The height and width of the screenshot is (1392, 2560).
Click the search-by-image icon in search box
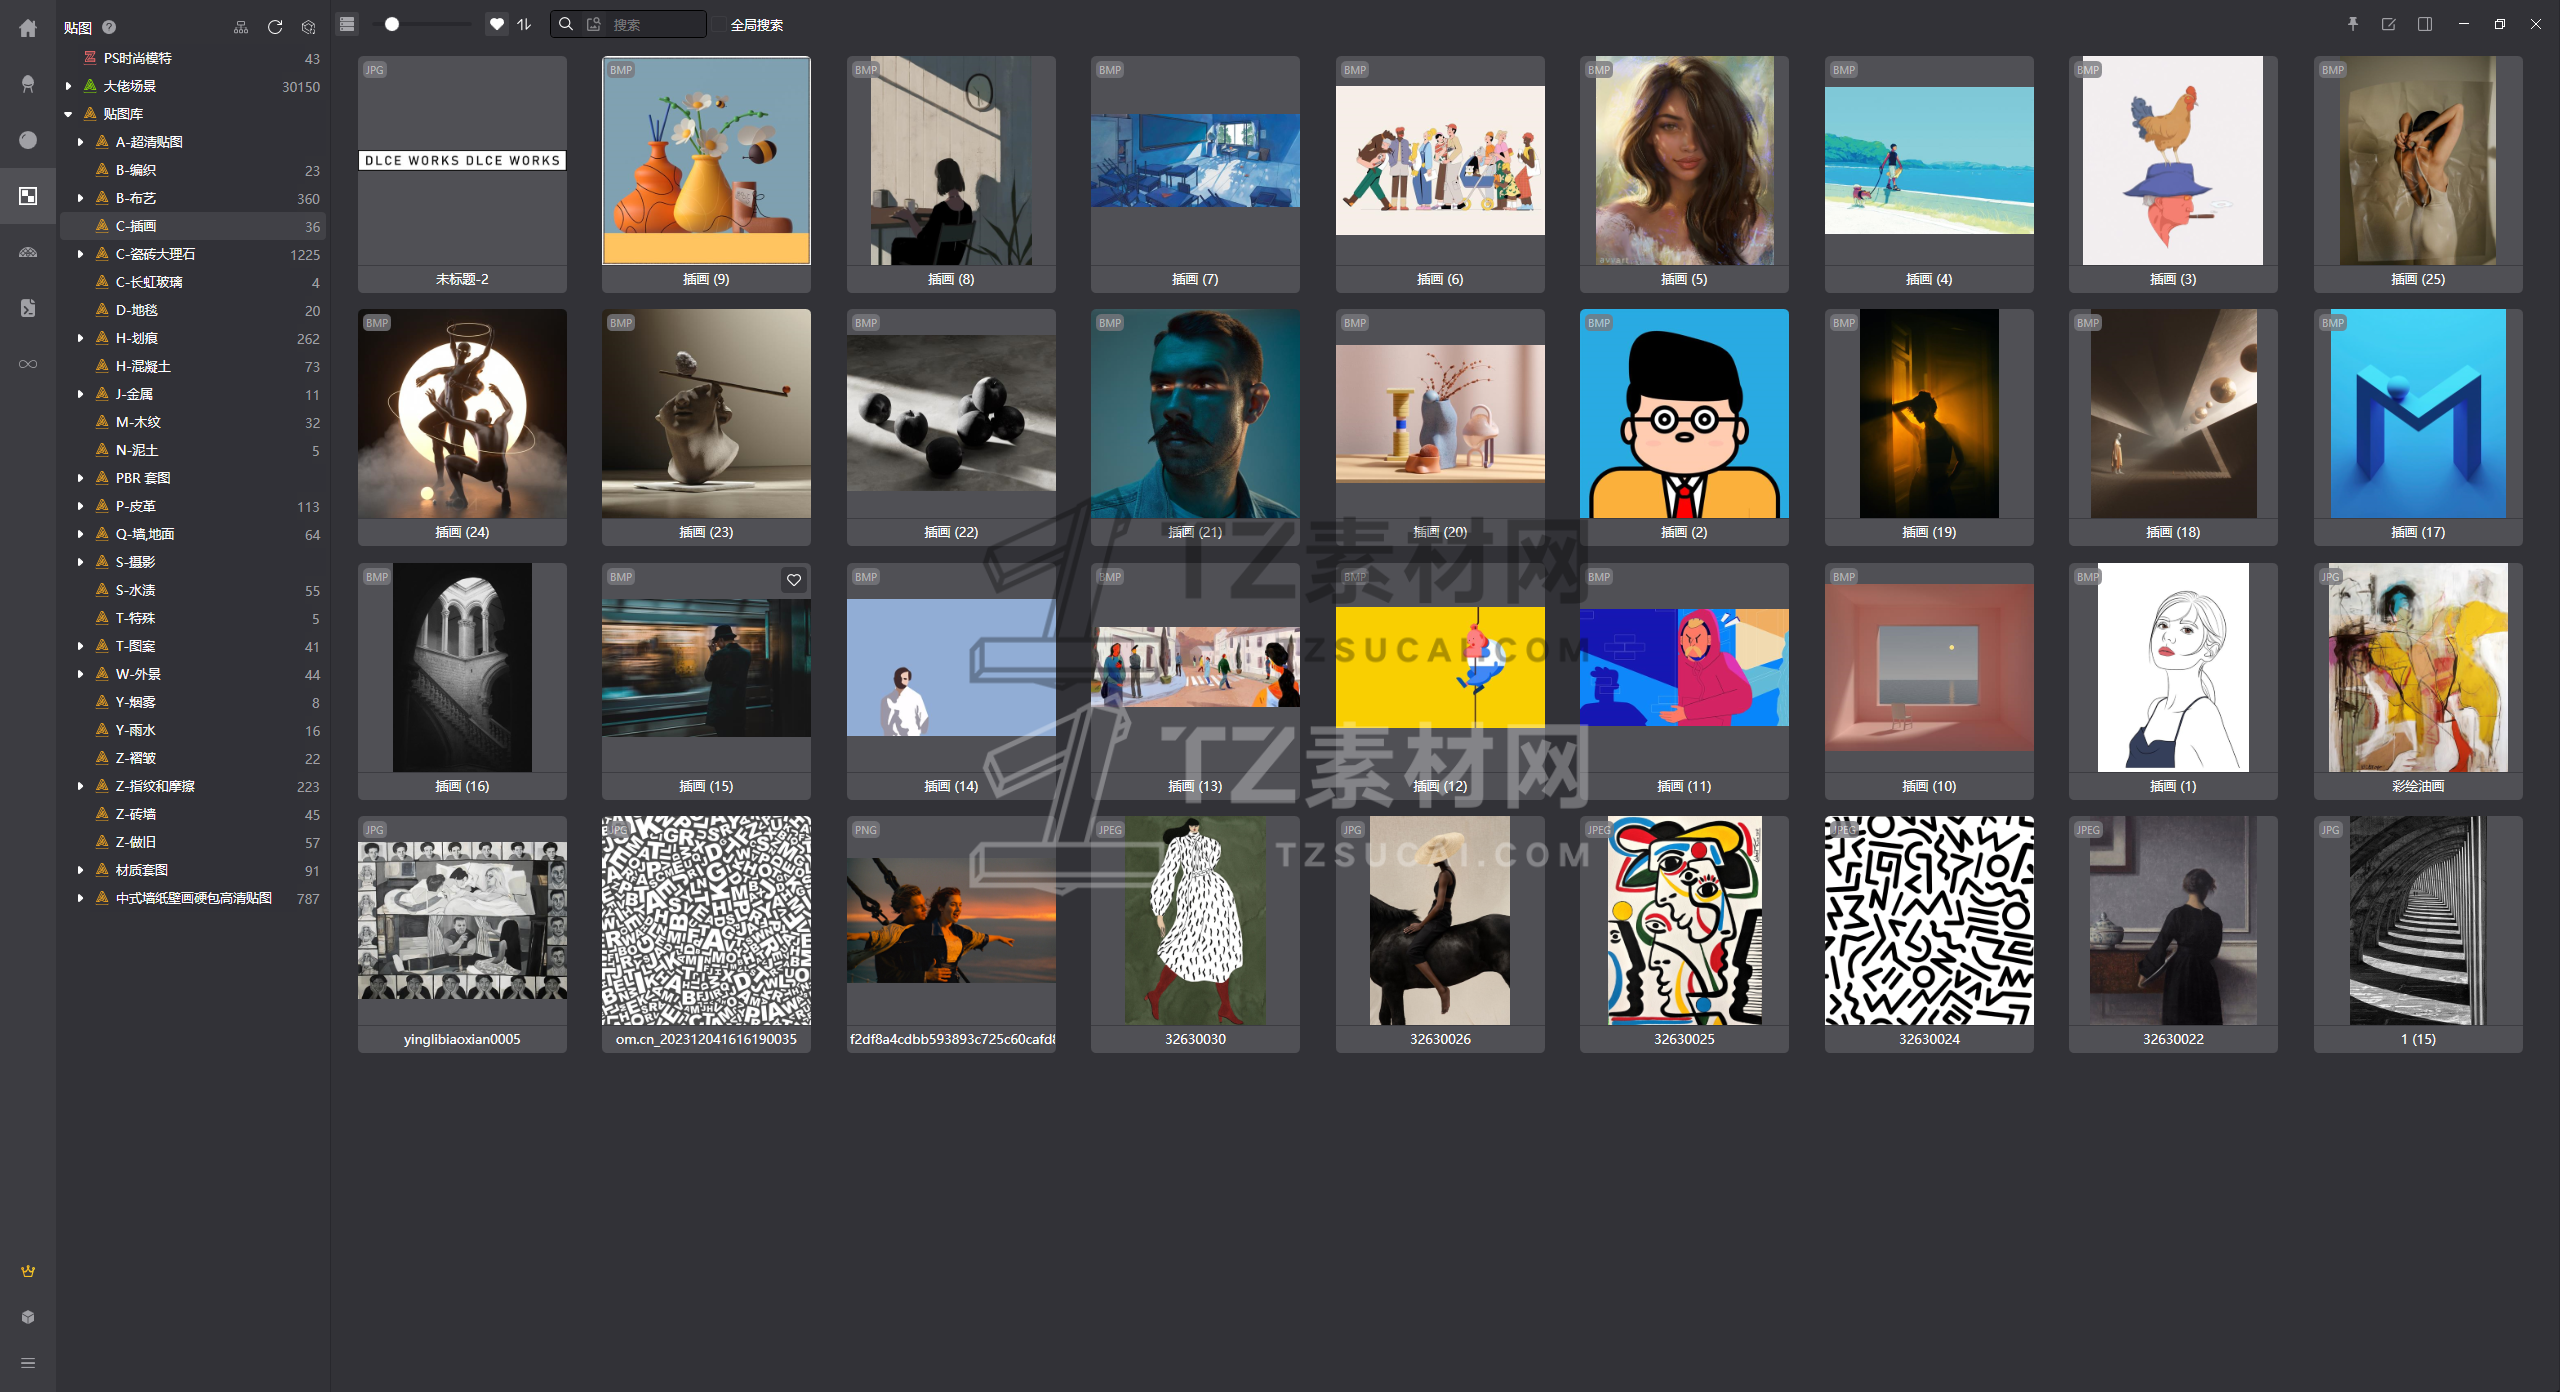(x=594, y=24)
